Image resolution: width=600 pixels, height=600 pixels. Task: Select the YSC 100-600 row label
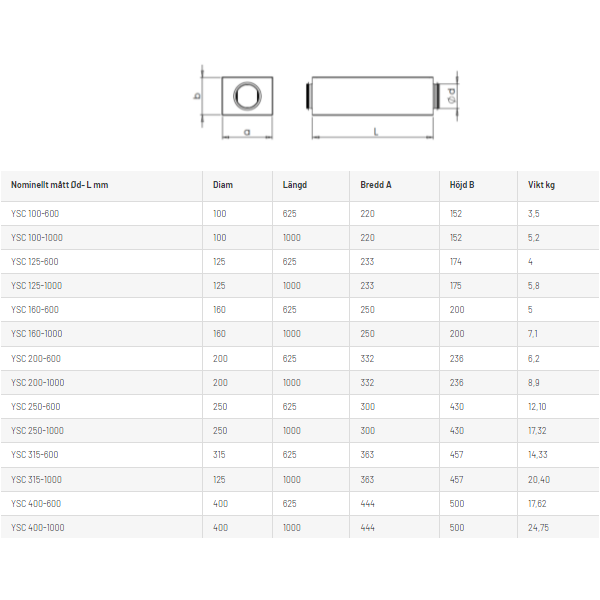pos(35,214)
